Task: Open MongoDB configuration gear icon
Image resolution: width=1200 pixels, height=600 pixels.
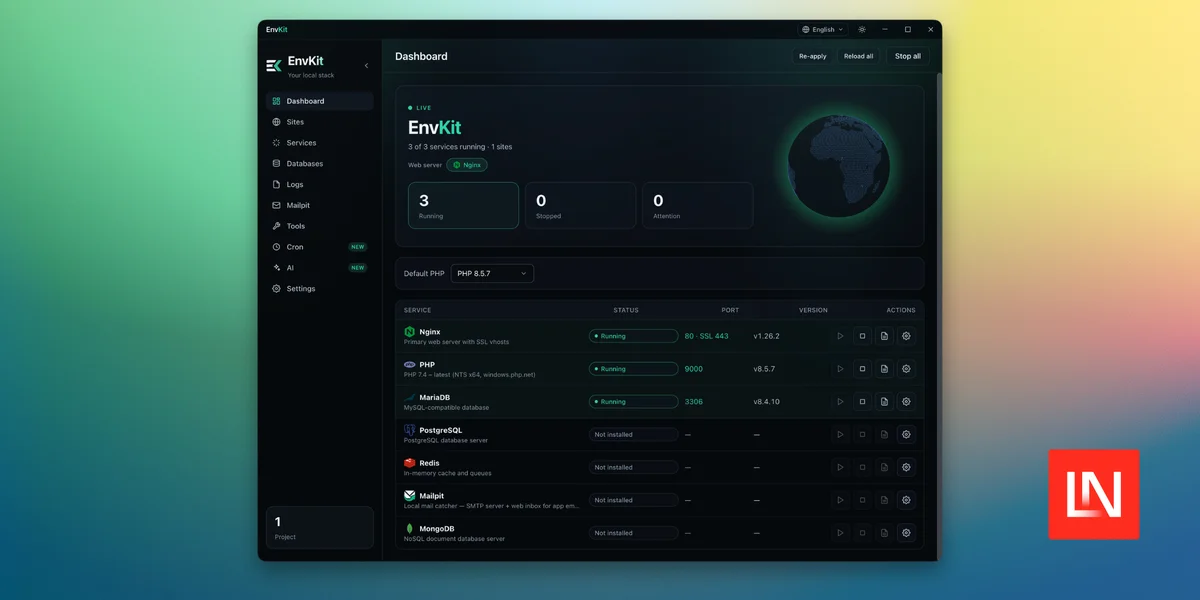Action: coord(906,533)
